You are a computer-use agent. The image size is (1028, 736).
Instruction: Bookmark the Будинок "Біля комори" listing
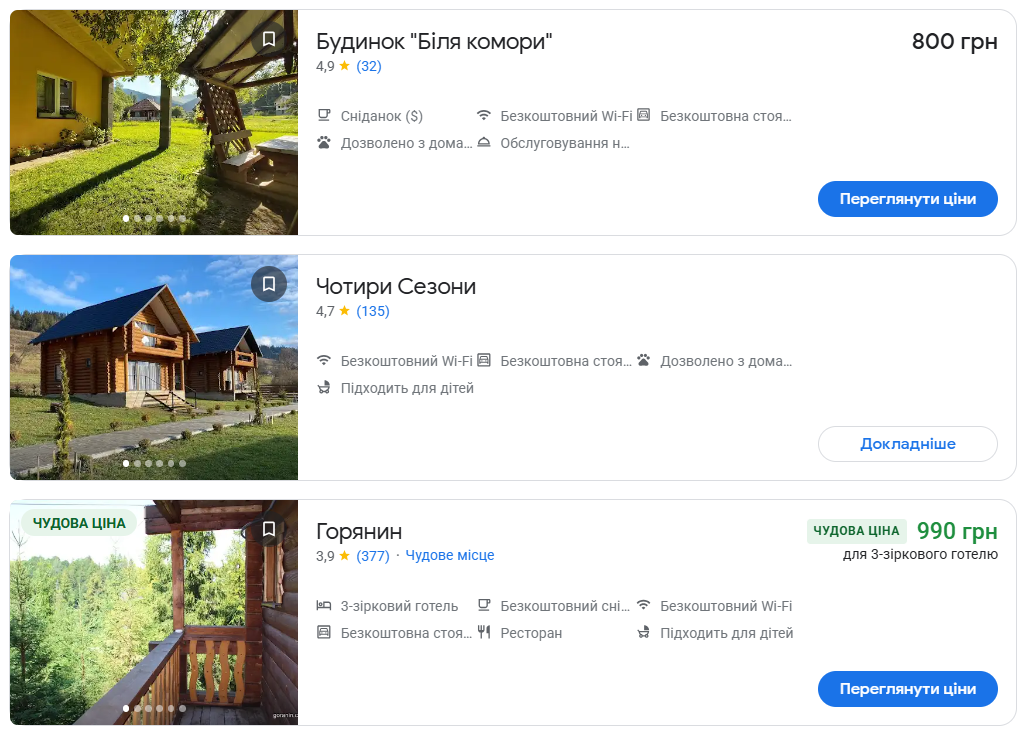(268, 39)
